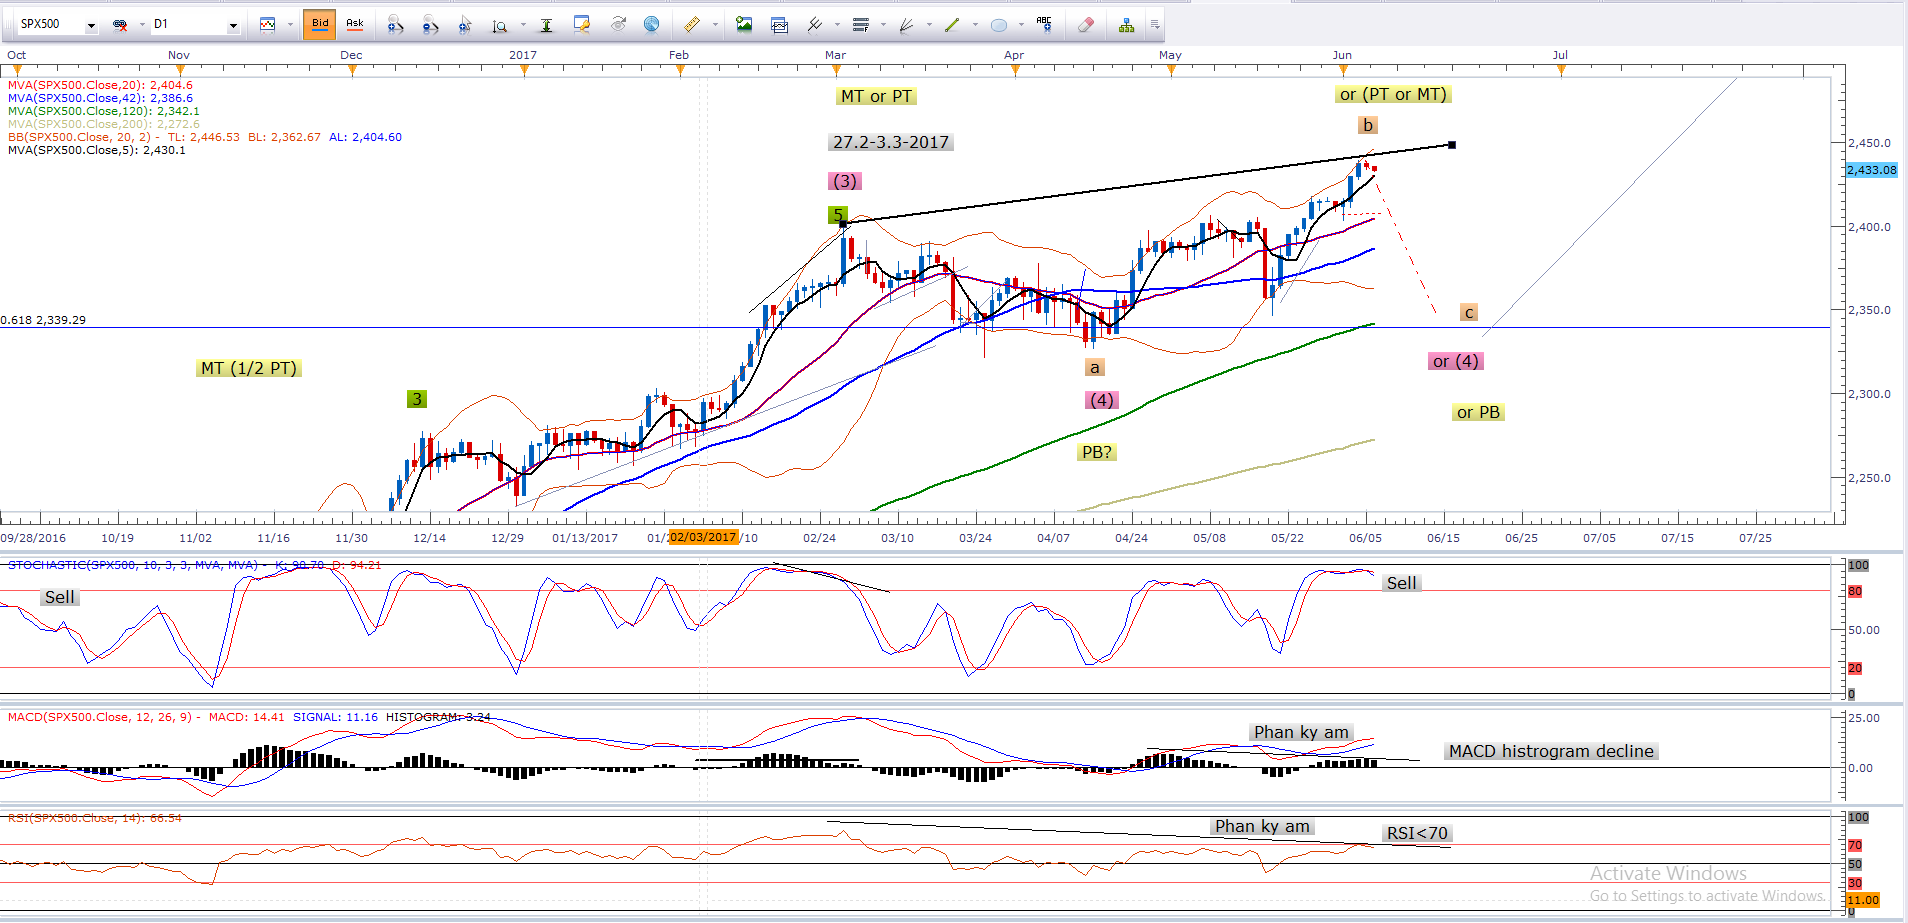Image resolution: width=1908 pixels, height=923 pixels.
Task: Toggle the Ask price display
Action: 355,24
